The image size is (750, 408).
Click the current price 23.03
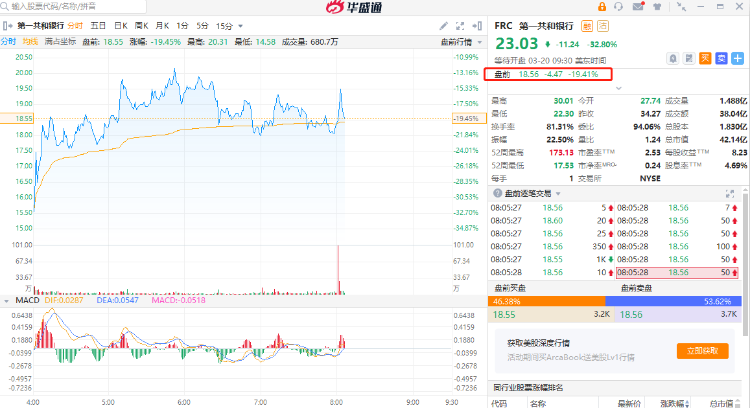coord(517,44)
